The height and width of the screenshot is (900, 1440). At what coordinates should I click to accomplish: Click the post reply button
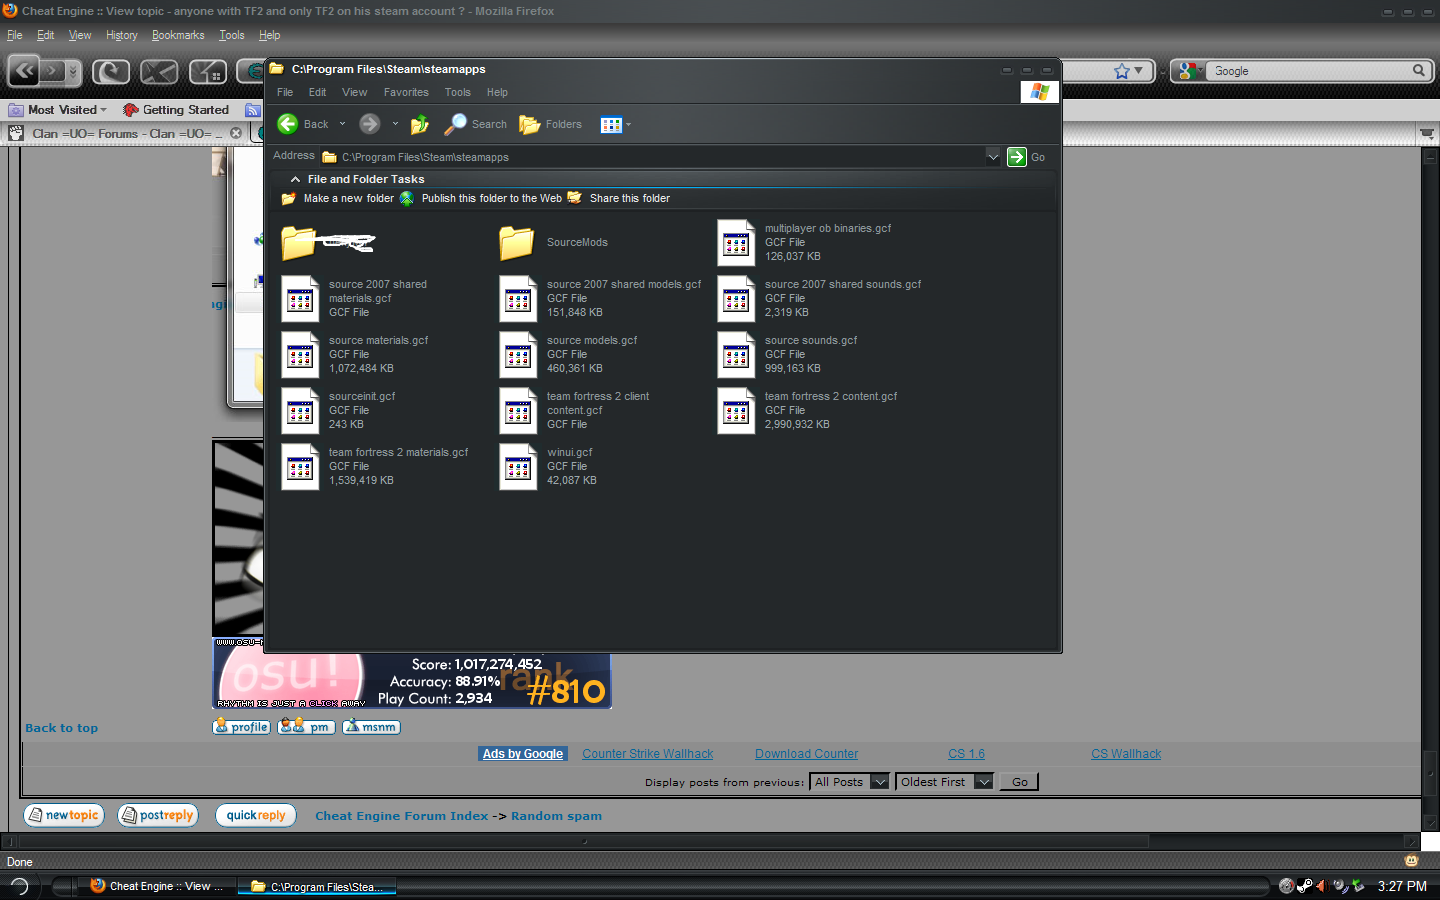tap(158, 815)
